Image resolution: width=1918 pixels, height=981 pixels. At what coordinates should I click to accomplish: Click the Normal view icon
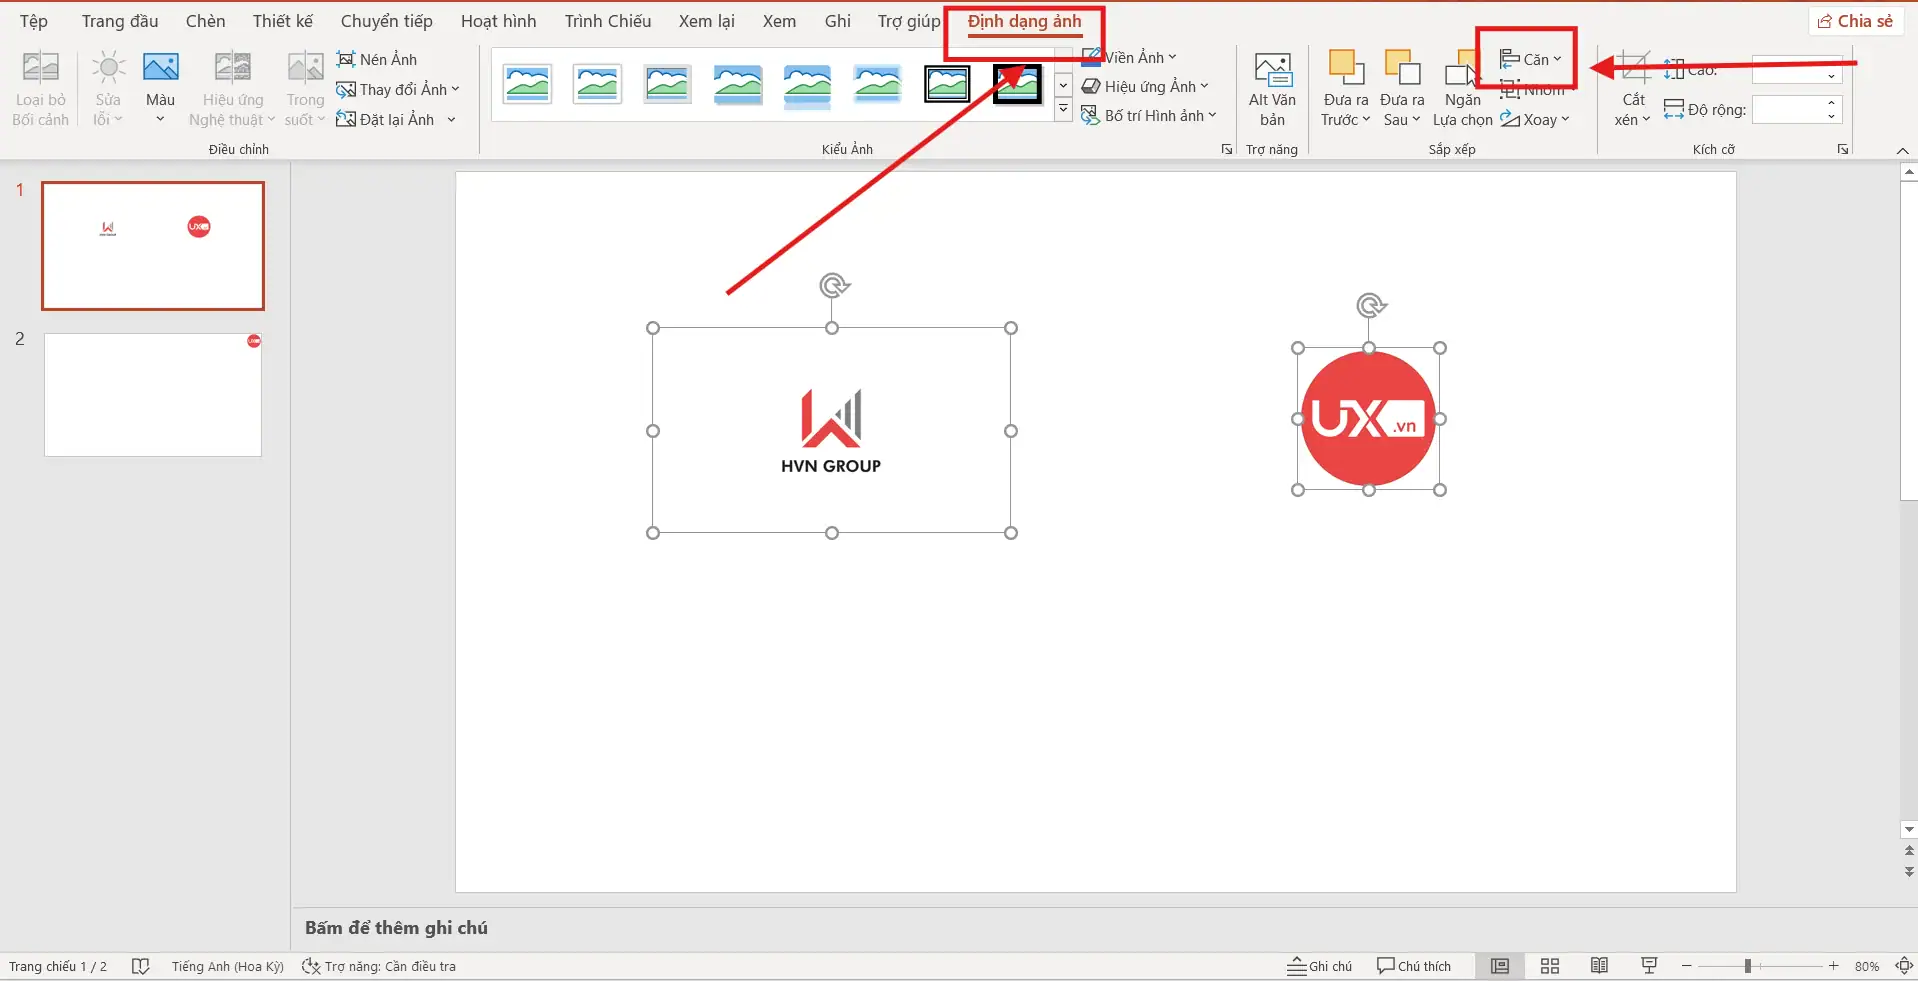click(1500, 966)
